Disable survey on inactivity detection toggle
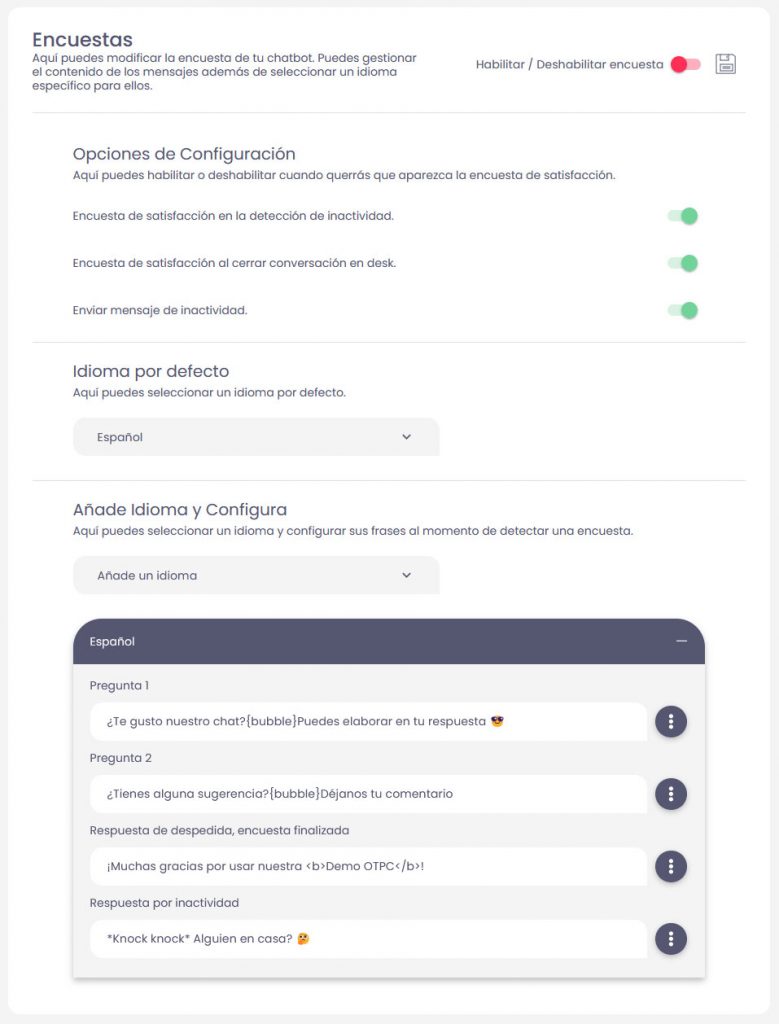 (x=683, y=216)
